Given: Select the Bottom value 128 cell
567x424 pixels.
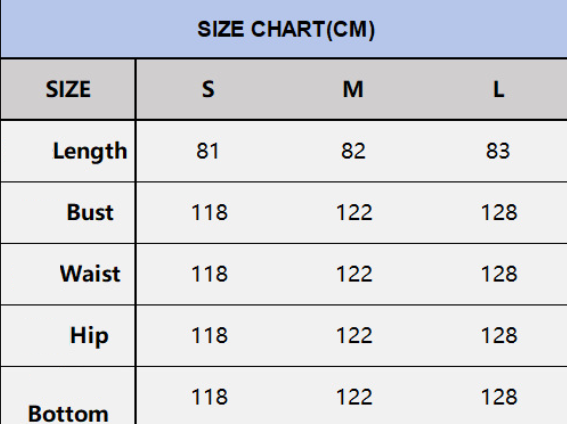Looking at the screenshot, I should click(x=499, y=397).
